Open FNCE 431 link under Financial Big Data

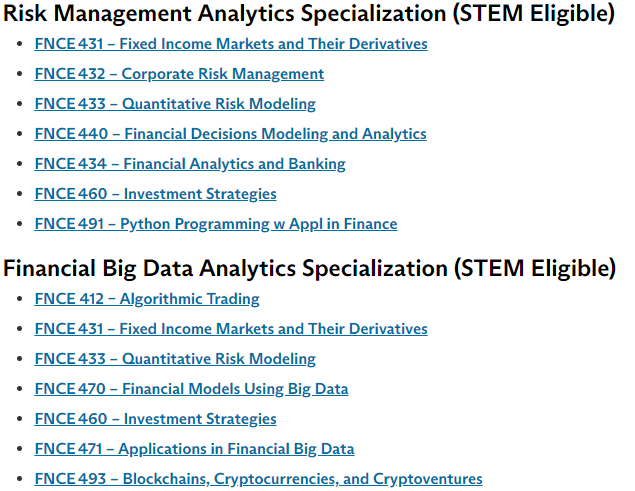coord(231,329)
